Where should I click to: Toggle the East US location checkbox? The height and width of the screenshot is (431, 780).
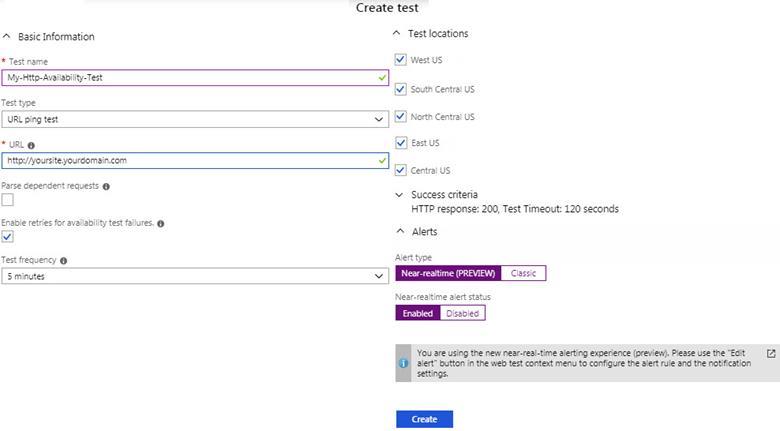[x=401, y=143]
